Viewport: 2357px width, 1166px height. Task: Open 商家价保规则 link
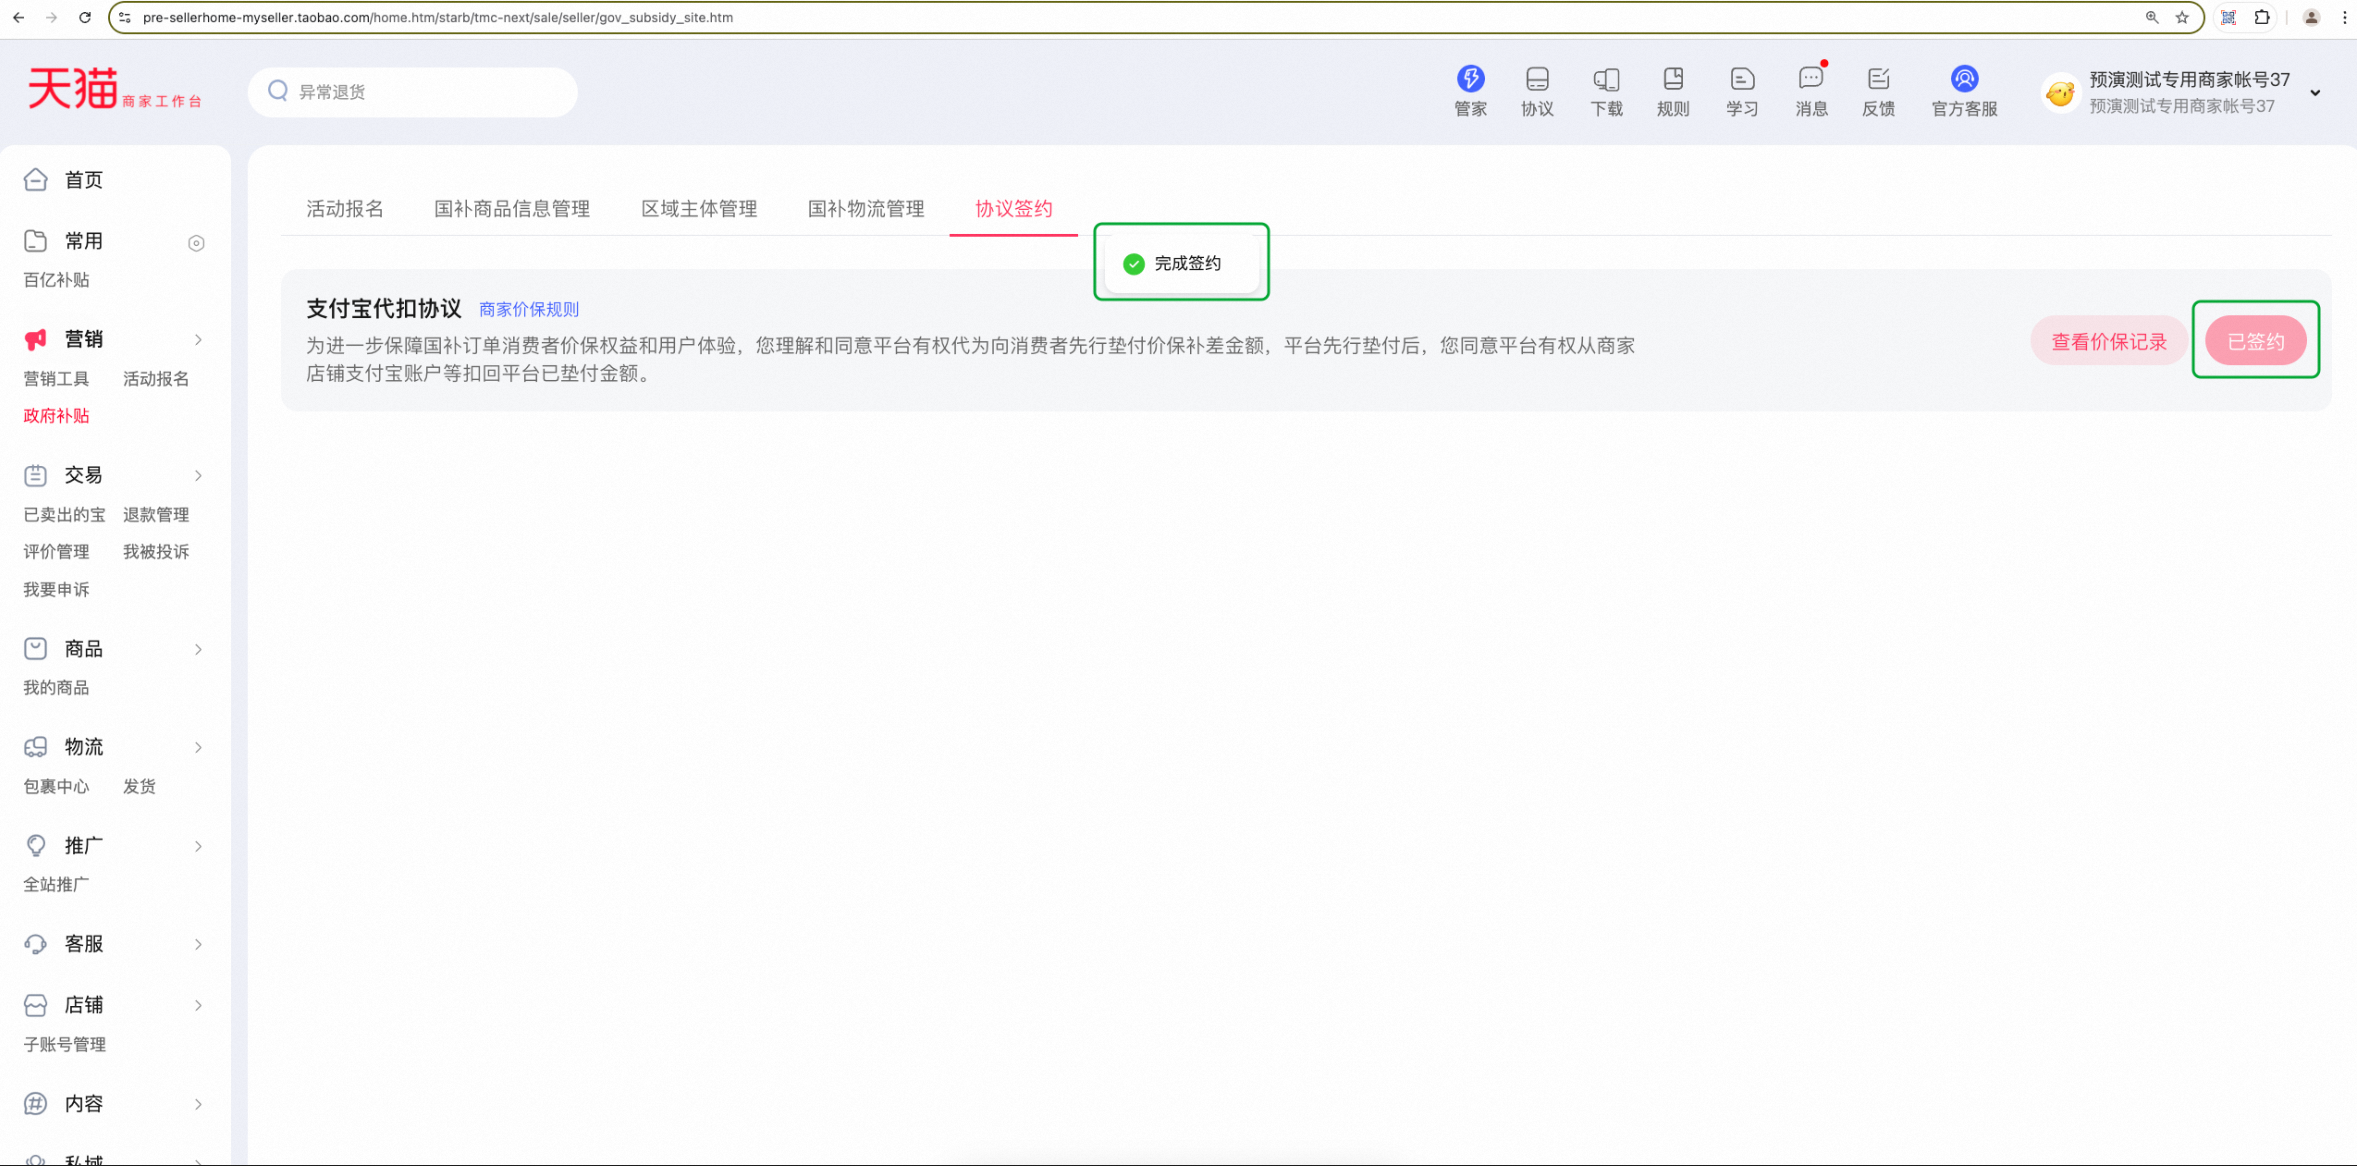[x=528, y=309]
